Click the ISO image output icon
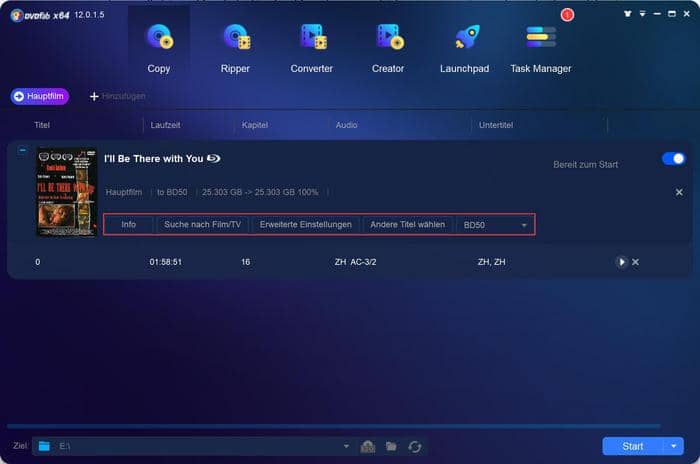700x464 pixels. [x=368, y=446]
